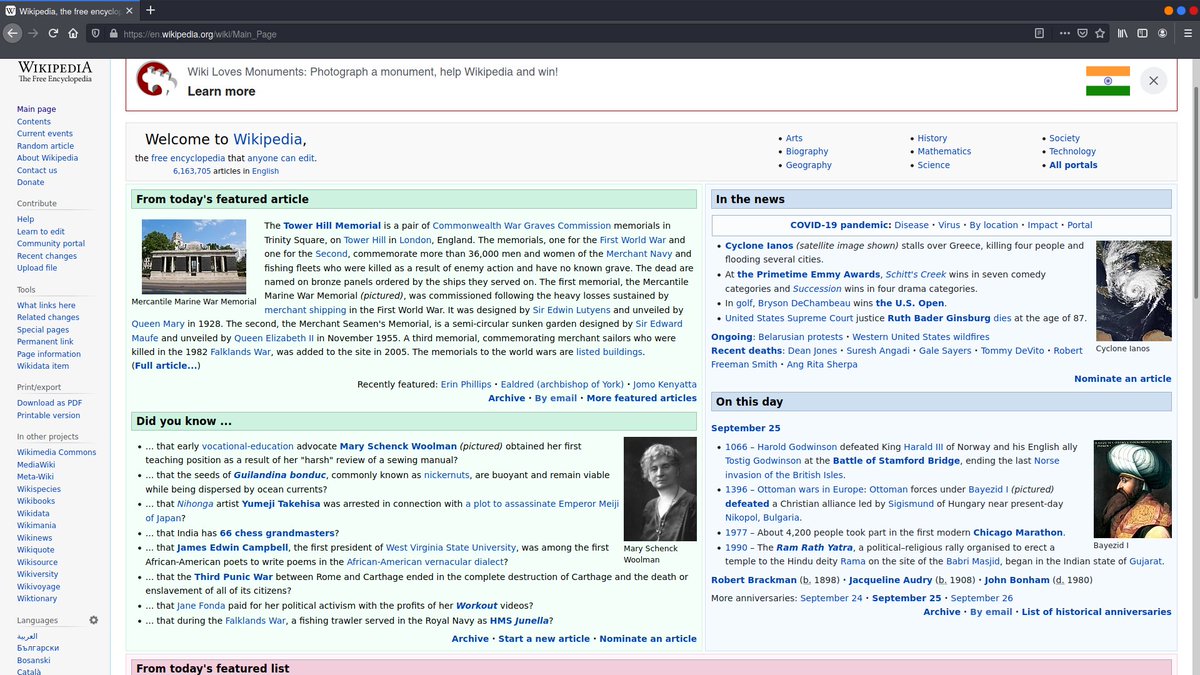Close the Wikipedia tab

(131, 10)
